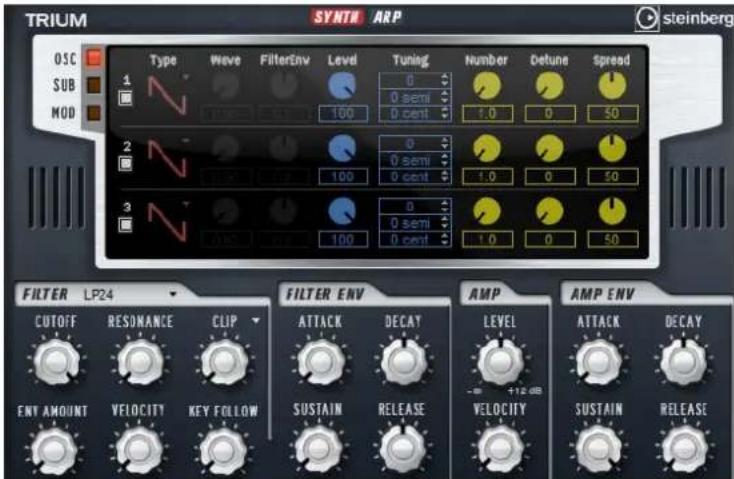The width and height of the screenshot is (734, 479).
Task: Click oscillator 1 yellow Number knob
Action: click(x=487, y=86)
